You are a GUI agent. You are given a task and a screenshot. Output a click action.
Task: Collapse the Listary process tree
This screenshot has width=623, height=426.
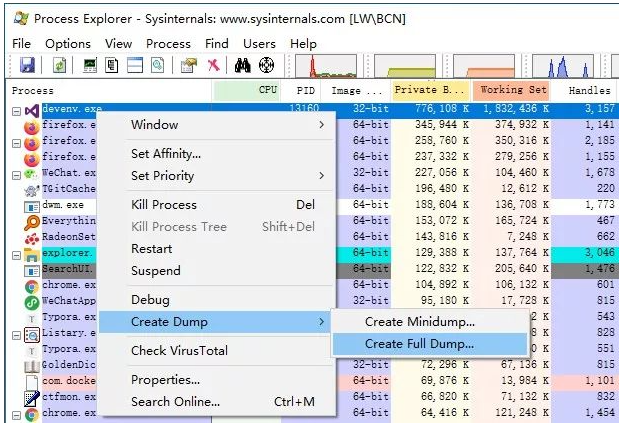16,336
